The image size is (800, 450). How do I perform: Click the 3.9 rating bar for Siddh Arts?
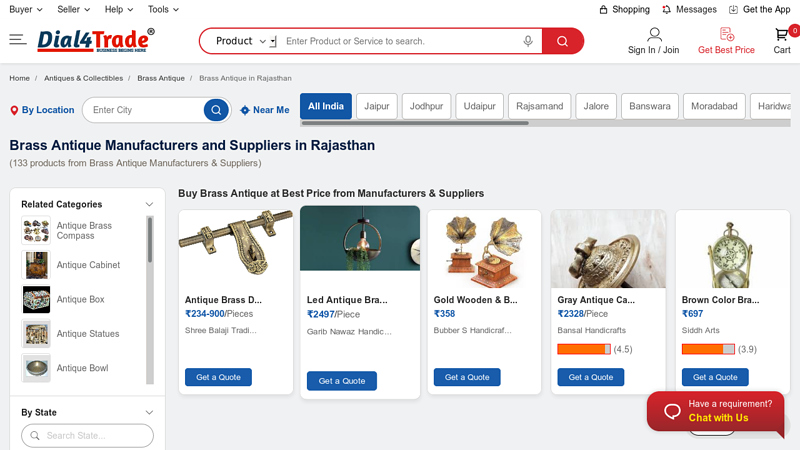[708, 349]
